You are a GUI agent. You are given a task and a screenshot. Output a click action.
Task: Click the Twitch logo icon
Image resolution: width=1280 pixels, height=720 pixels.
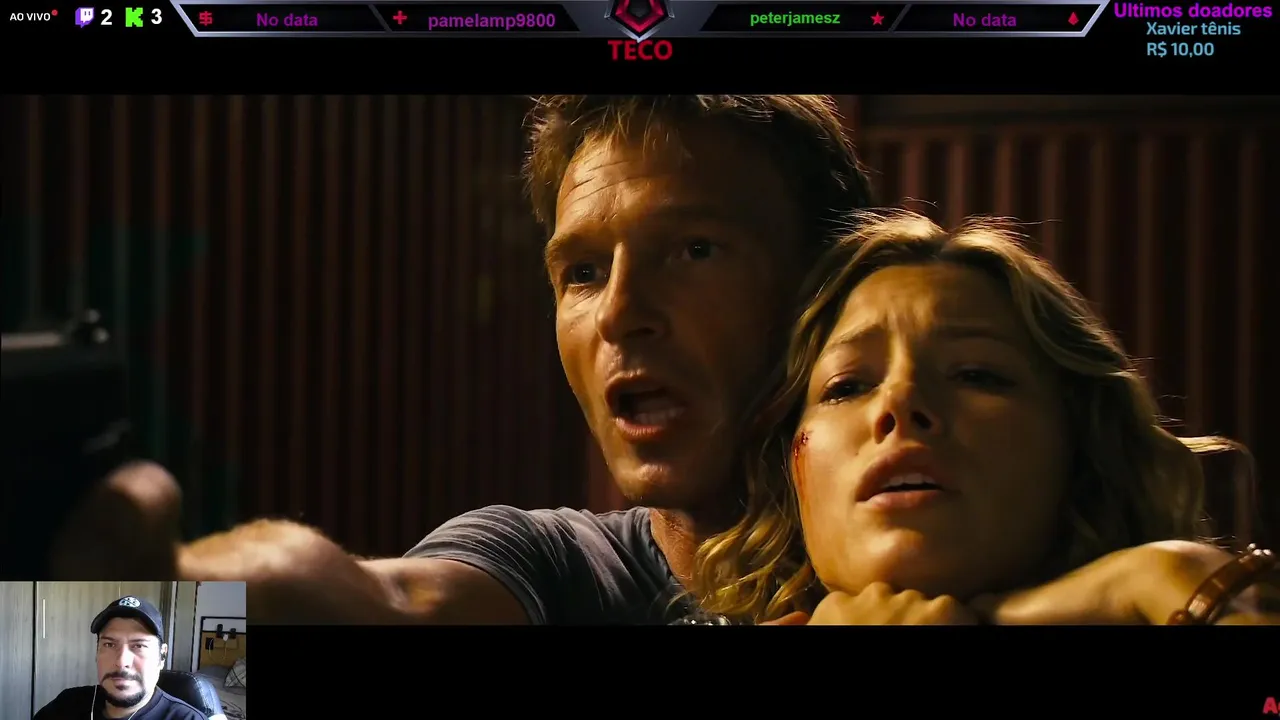point(85,17)
